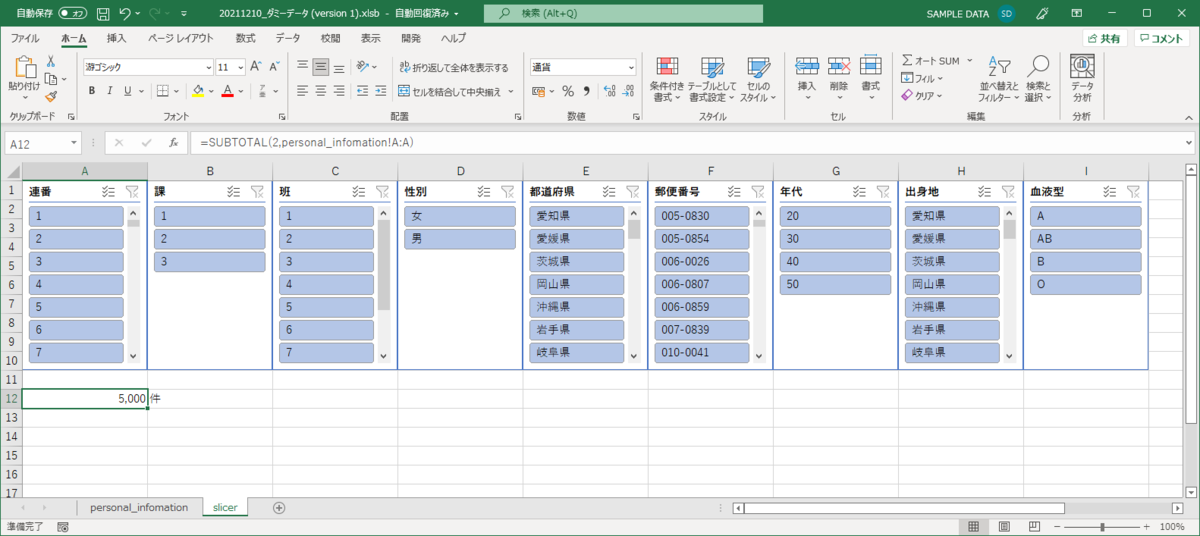Toggle multi-select in 連番 slicer
This screenshot has height=536, width=1200.
(x=109, y=191)
